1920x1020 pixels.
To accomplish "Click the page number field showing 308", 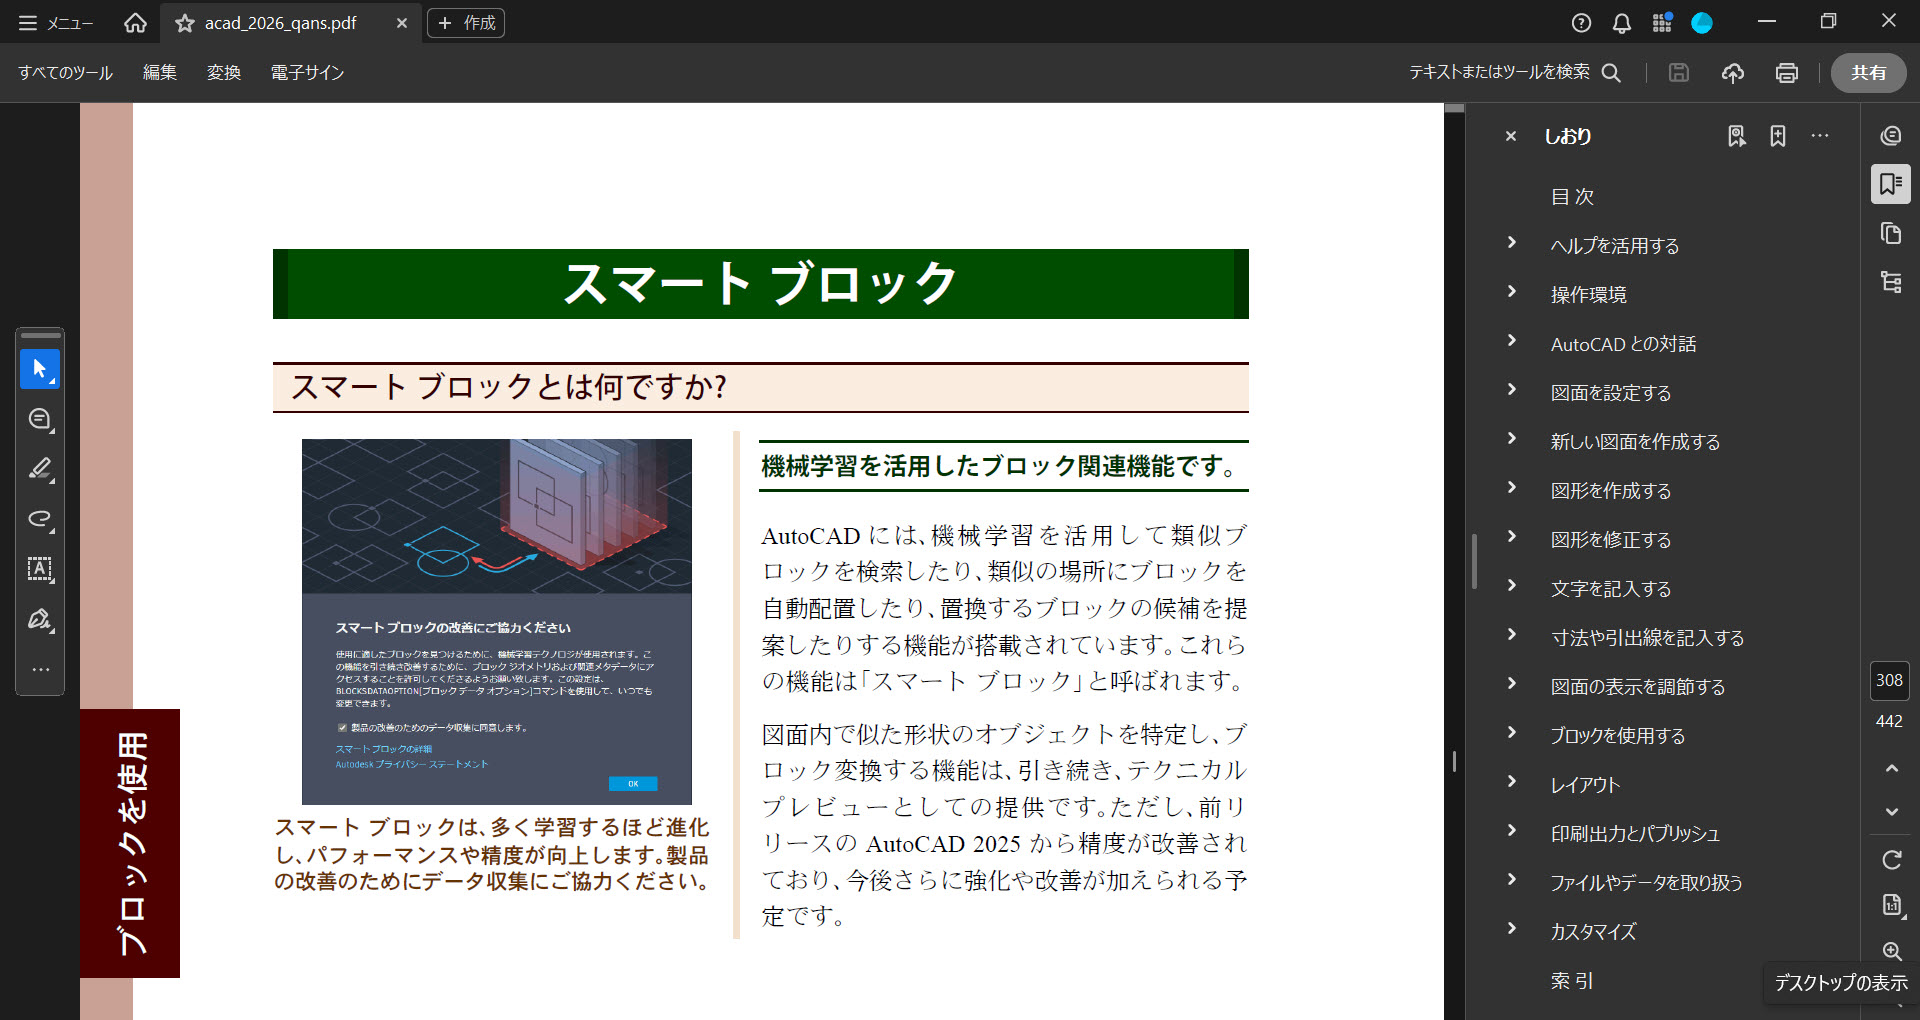I will [1888, 680].
